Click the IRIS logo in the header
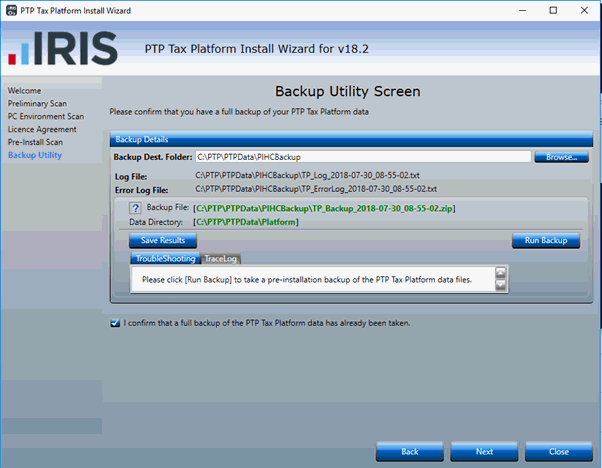The width and height of the screenshot is (602, 468). pyautogui.click(x=63, y=48)
